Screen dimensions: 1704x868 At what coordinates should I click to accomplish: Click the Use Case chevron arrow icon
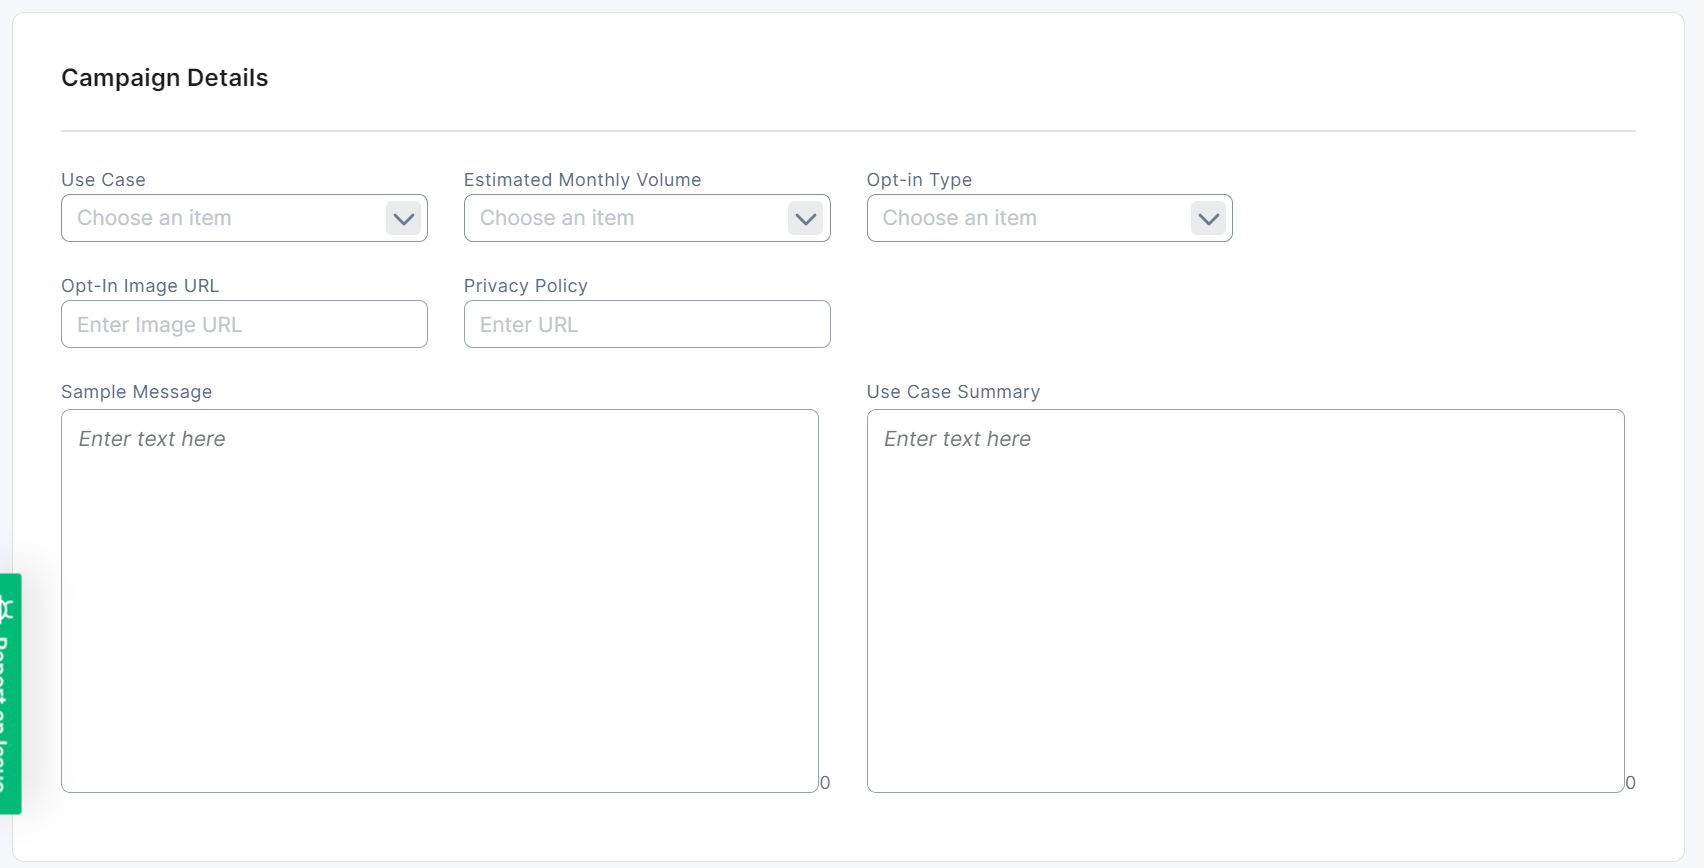[x=404, y=218]
